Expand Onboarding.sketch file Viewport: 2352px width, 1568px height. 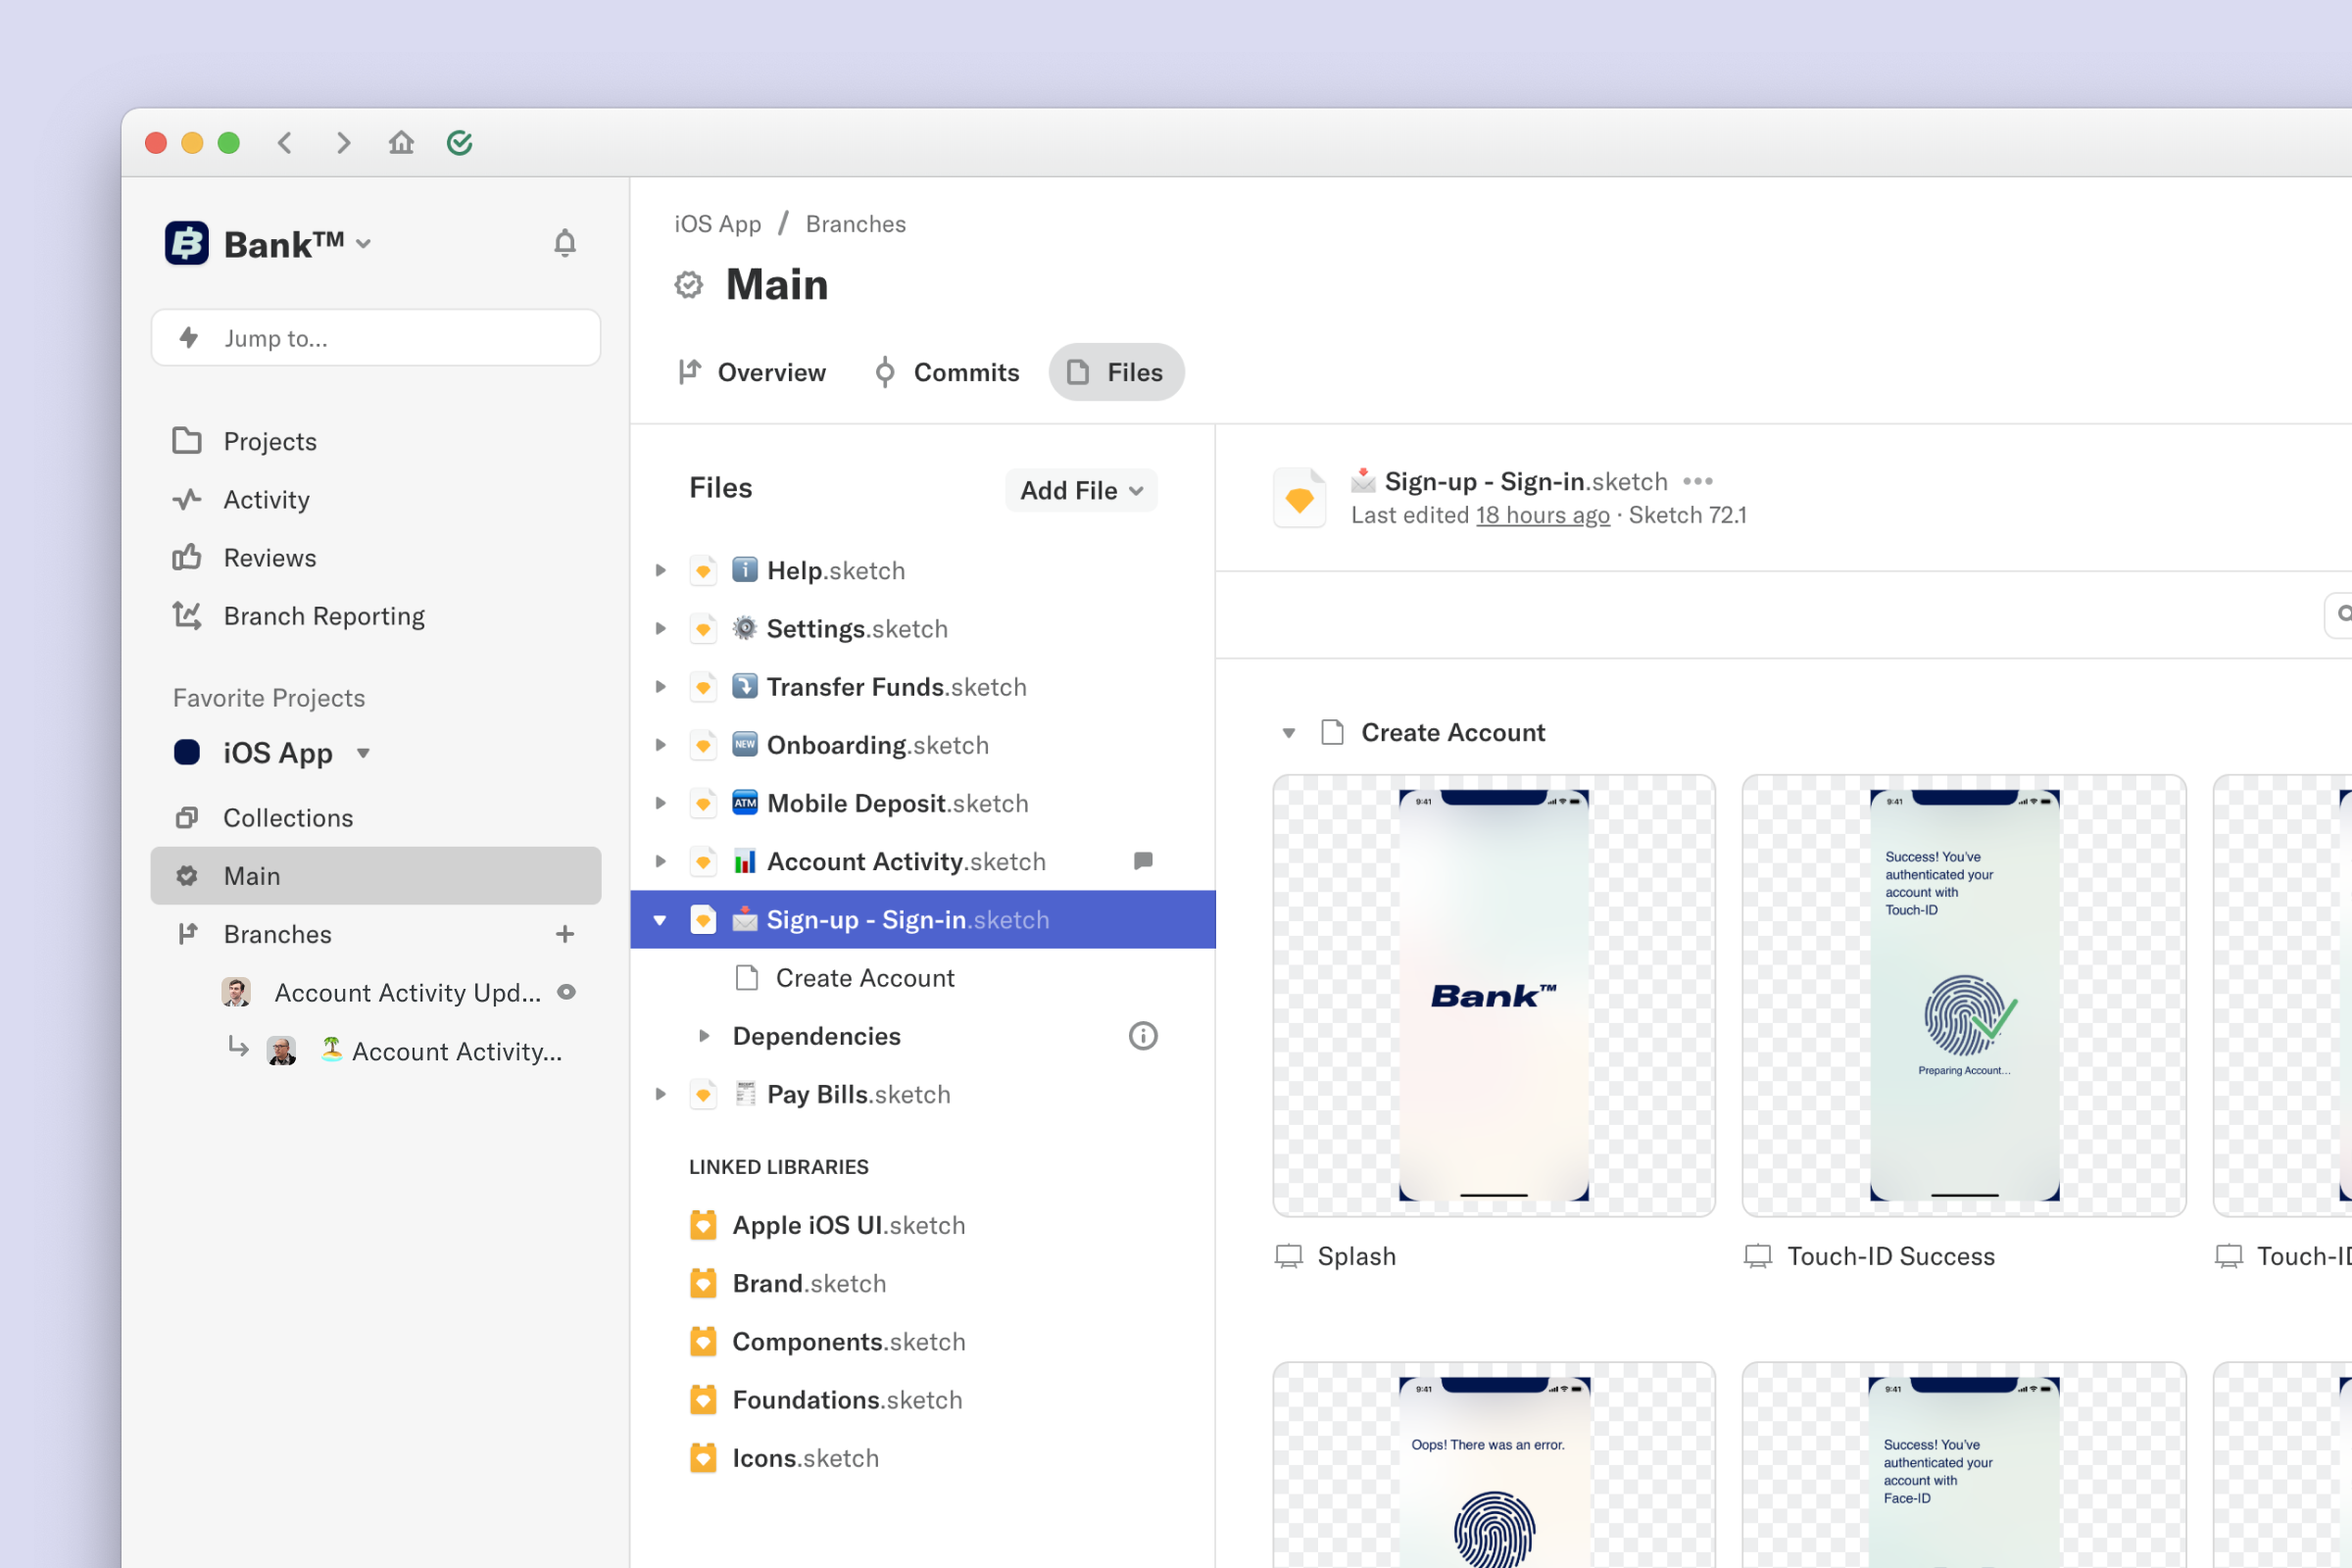tap(660, 744)
